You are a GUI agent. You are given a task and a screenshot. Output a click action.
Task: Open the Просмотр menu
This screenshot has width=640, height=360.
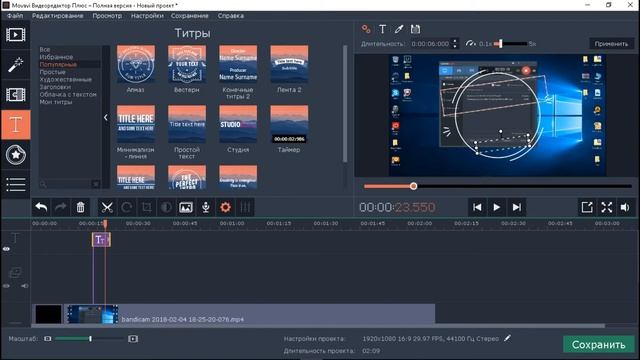pos(107,16)
